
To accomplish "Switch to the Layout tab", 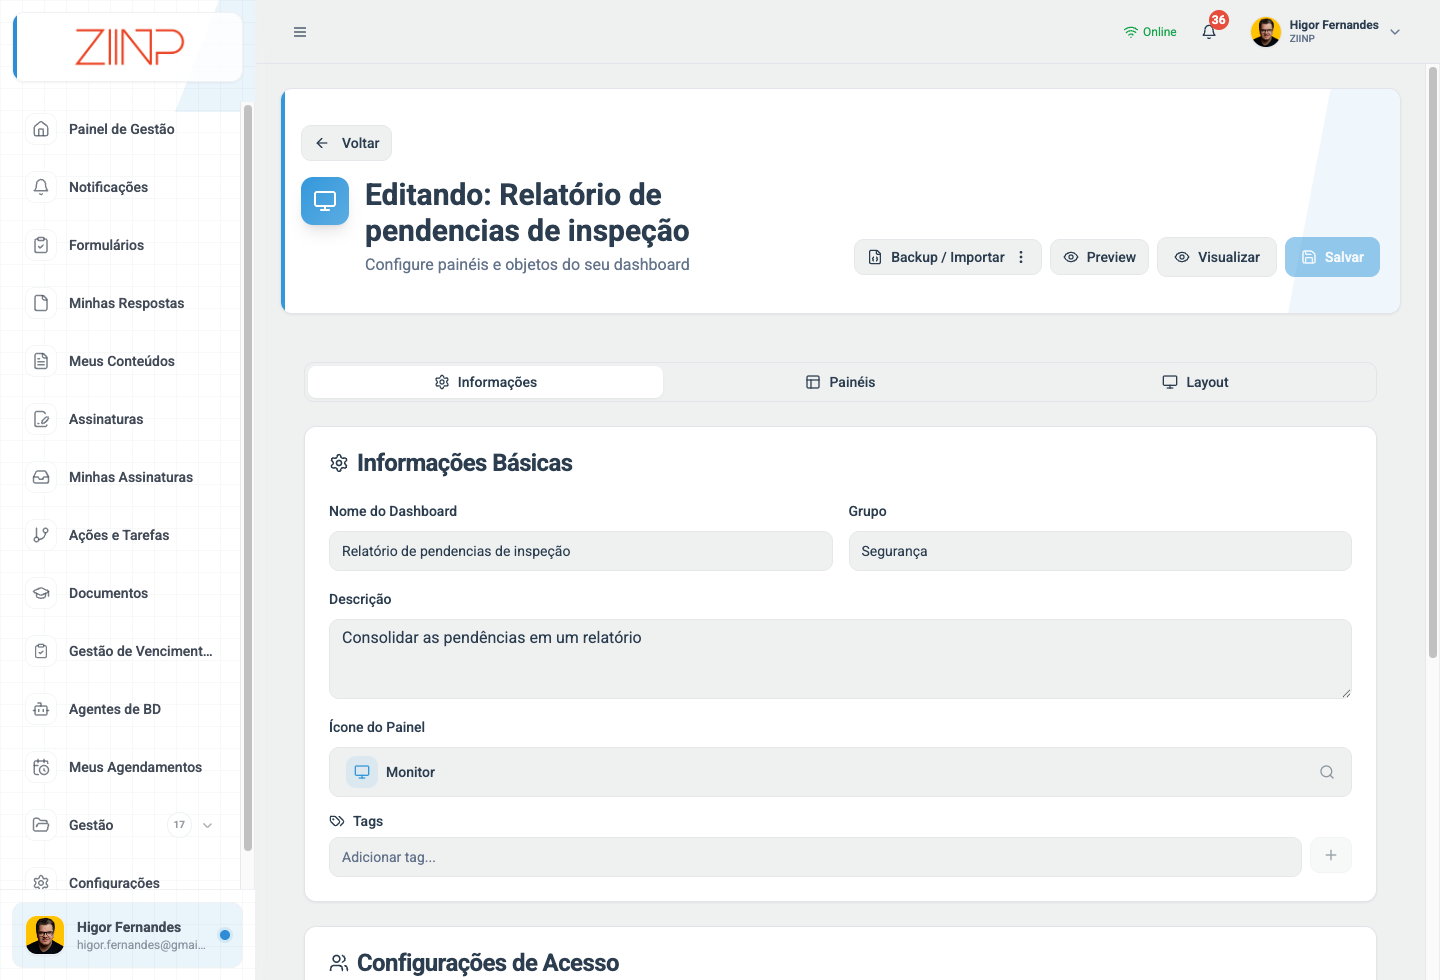I will point(1195,382).
